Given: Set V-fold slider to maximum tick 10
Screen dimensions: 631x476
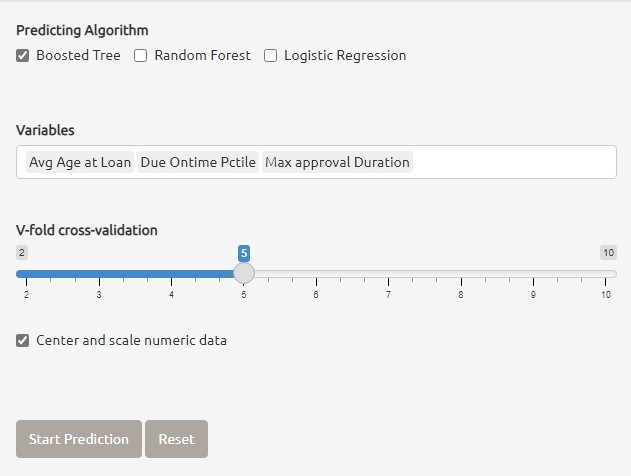Looking at the screenshot, I should point(606,274).
